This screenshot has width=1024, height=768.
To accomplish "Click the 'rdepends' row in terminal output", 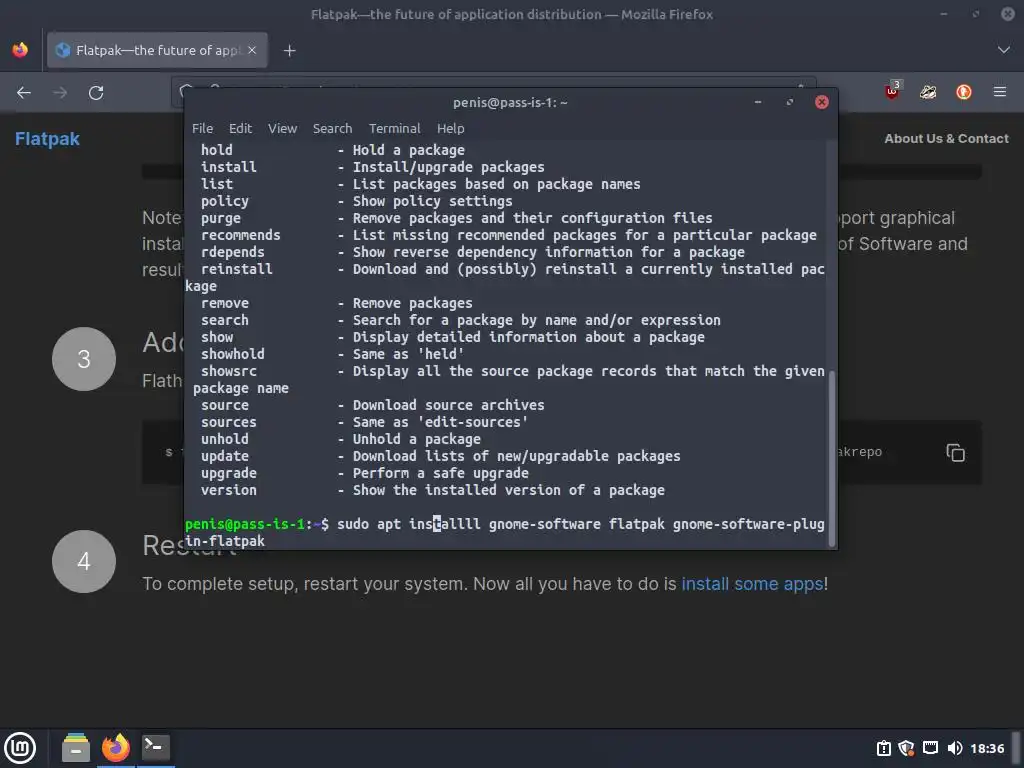I will pyautogui.click(x=472, y=252).
